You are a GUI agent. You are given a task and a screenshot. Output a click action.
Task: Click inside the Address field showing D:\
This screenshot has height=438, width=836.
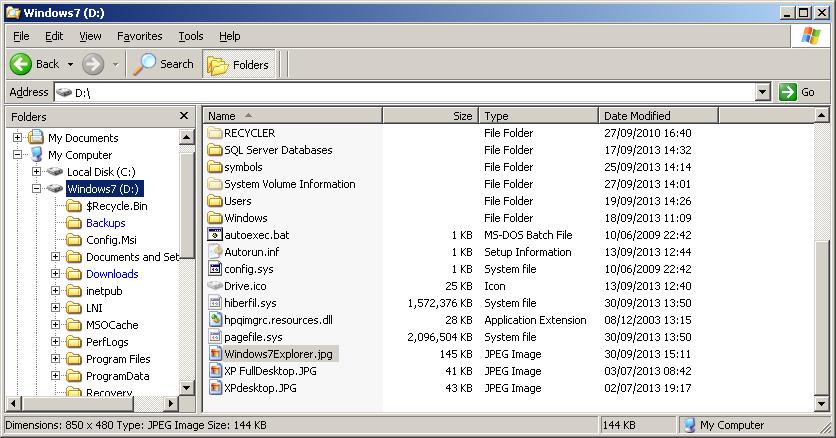click(405, 92)
